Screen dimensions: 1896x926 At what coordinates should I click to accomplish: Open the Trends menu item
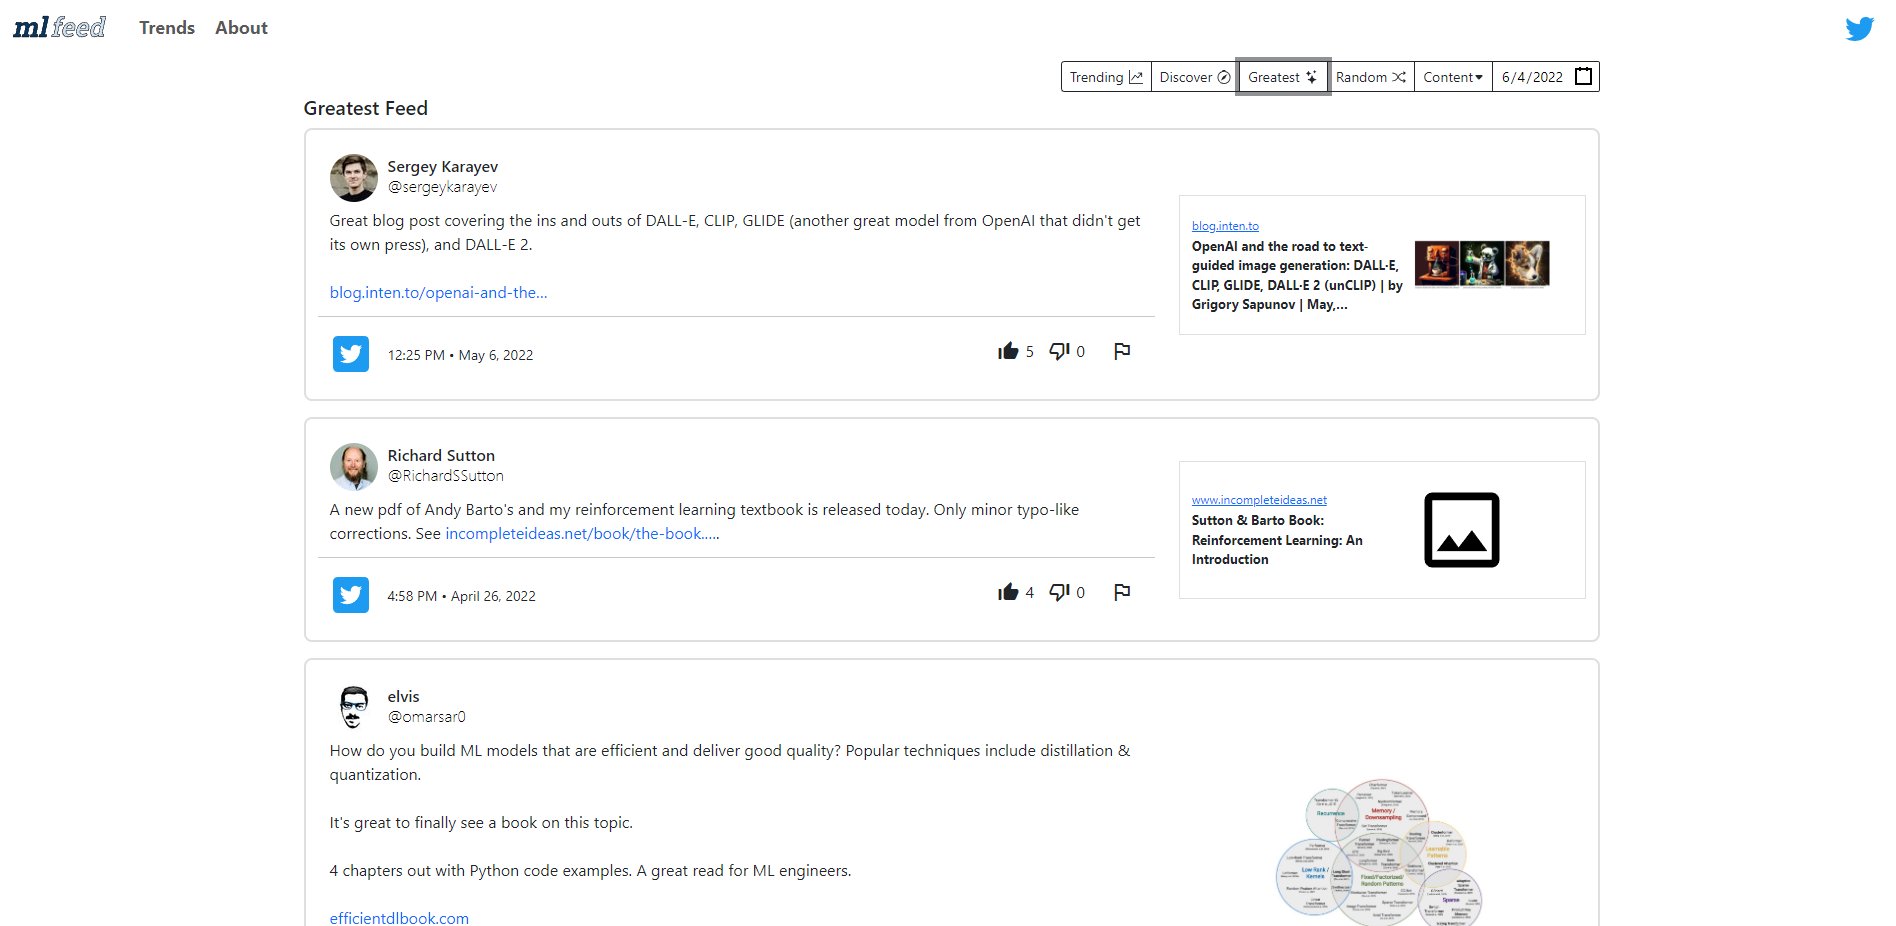coord(166,27)
